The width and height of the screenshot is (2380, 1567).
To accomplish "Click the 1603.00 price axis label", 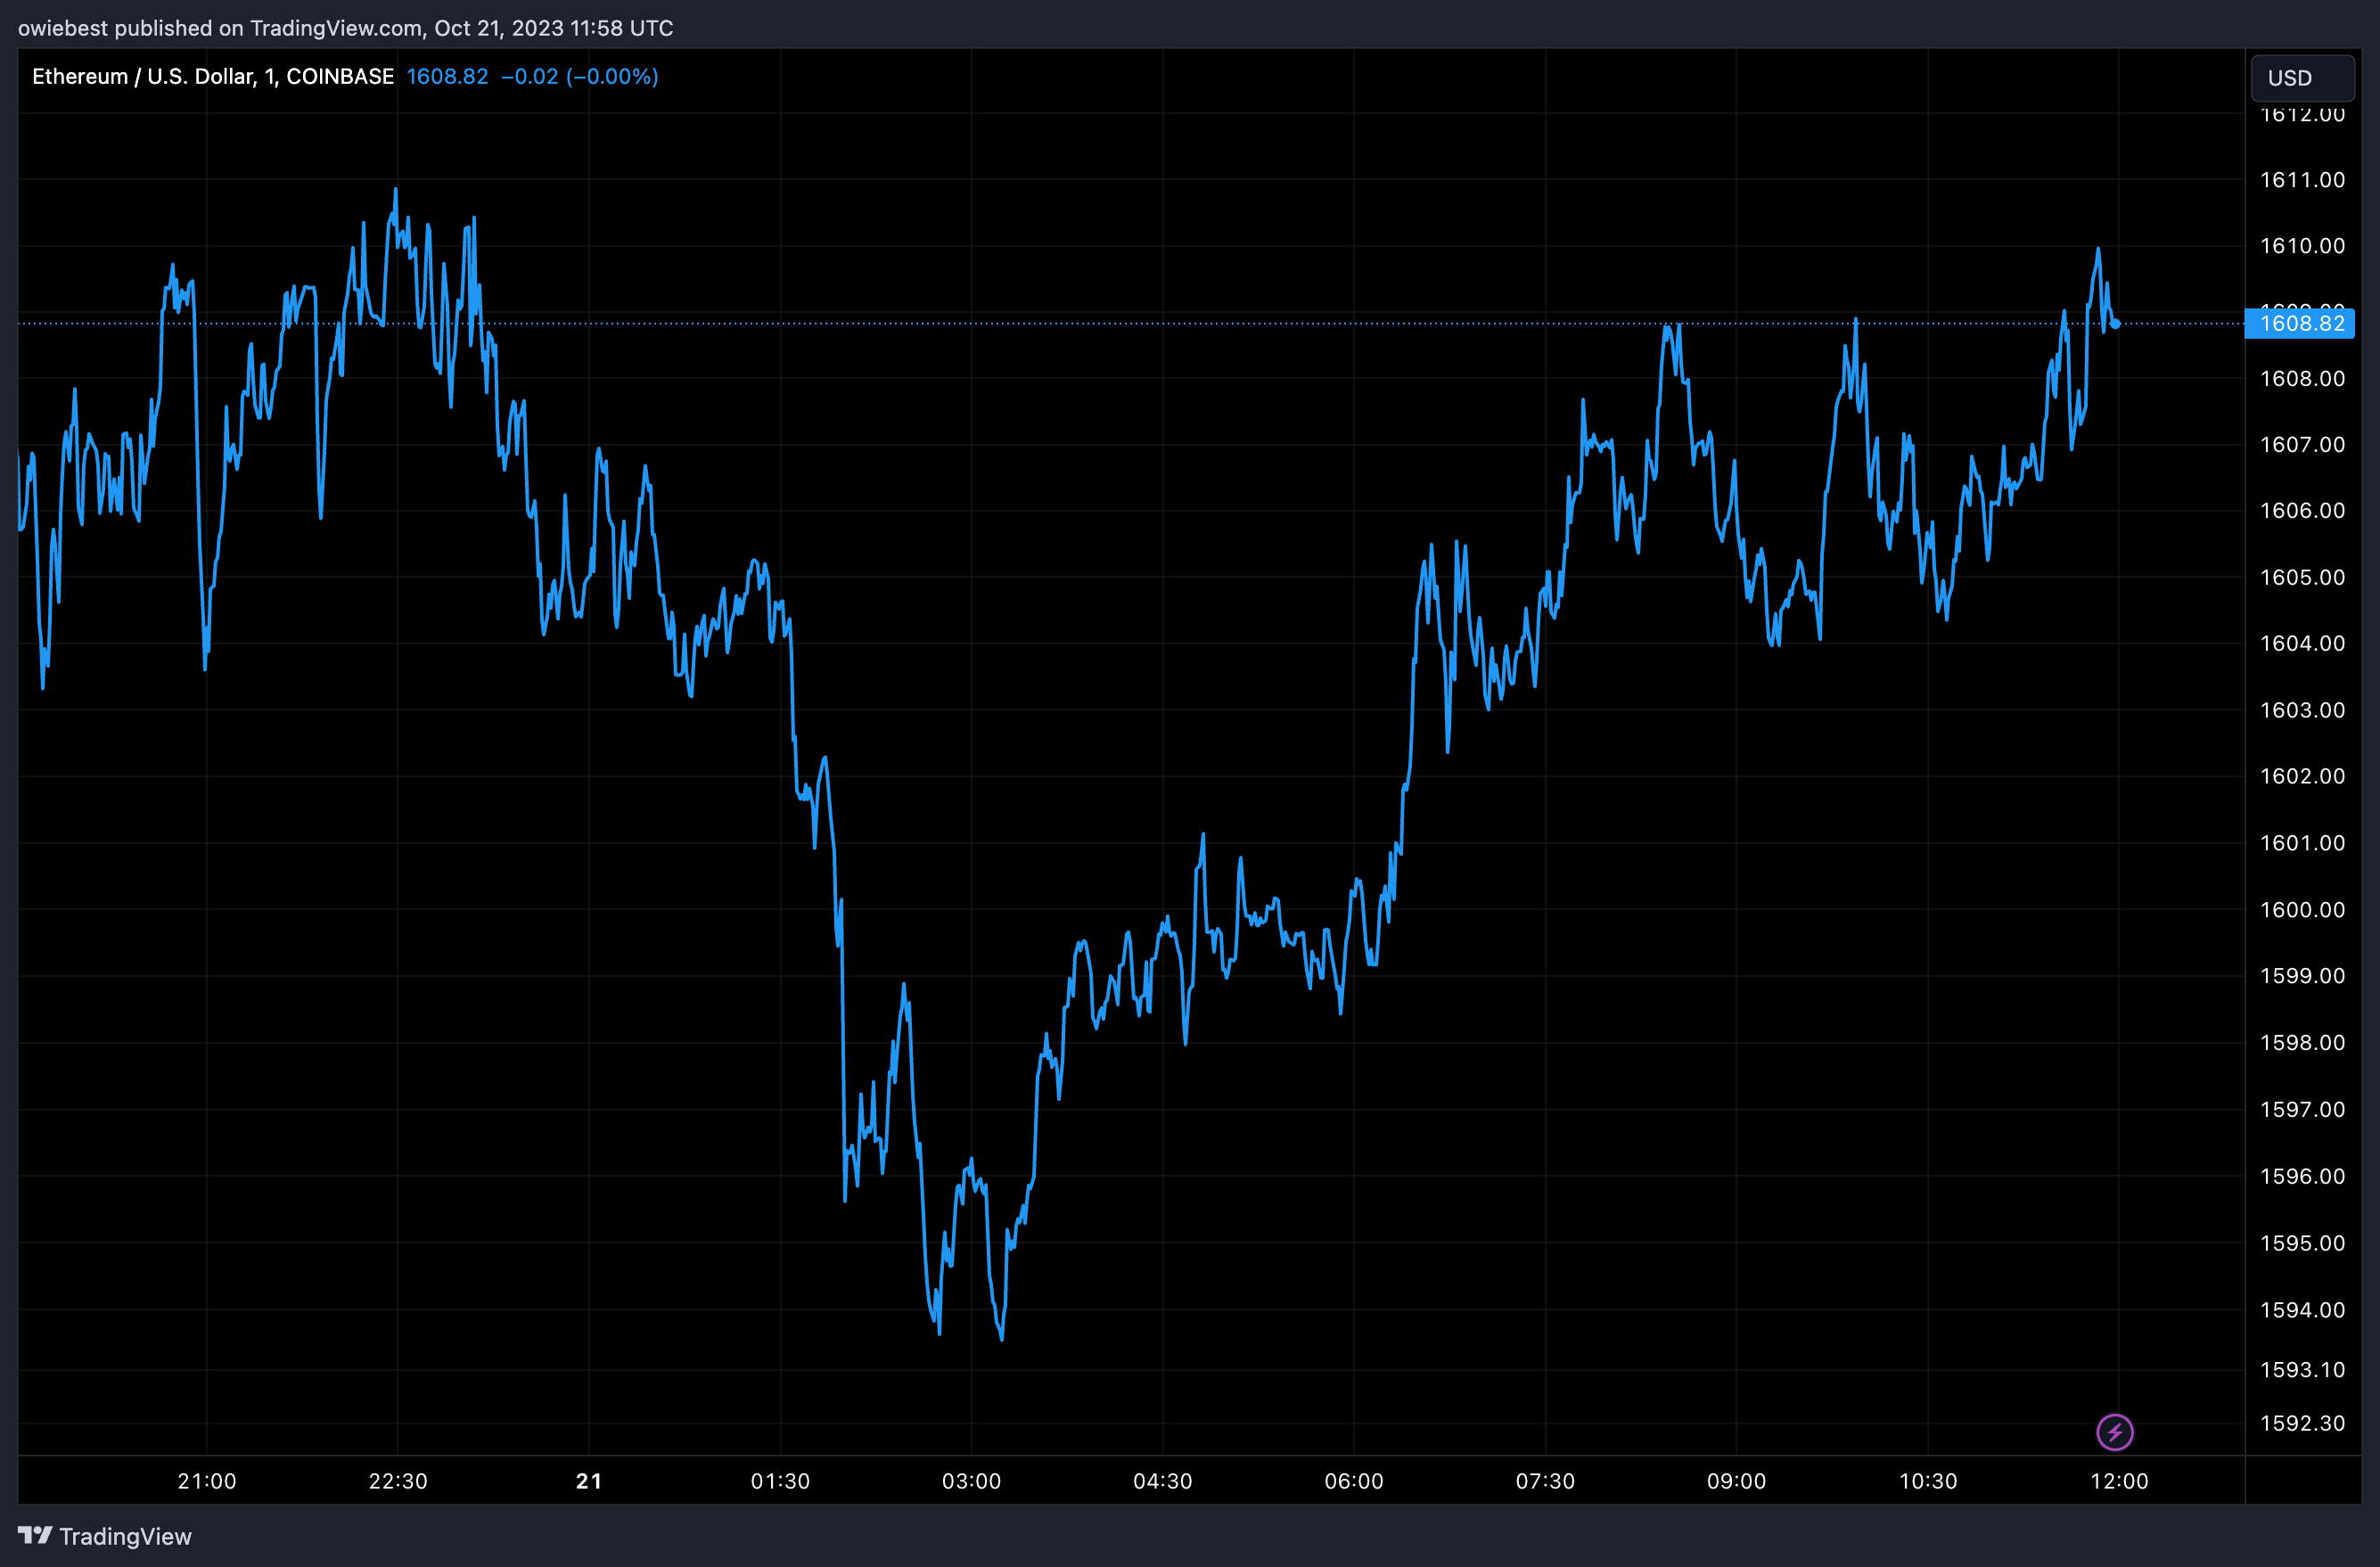I will pyautogui.click(x=2302, y=711).
